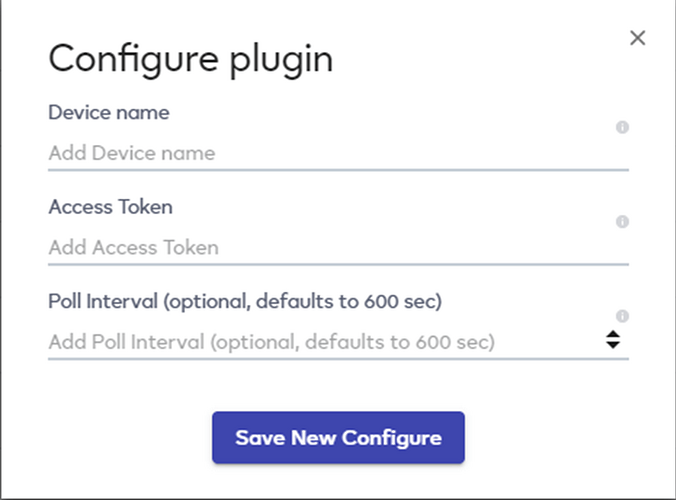This screenshot has height=500, width=676.
Task: Decrease Poll Interval with down arrow
Action: pos(613,344)
